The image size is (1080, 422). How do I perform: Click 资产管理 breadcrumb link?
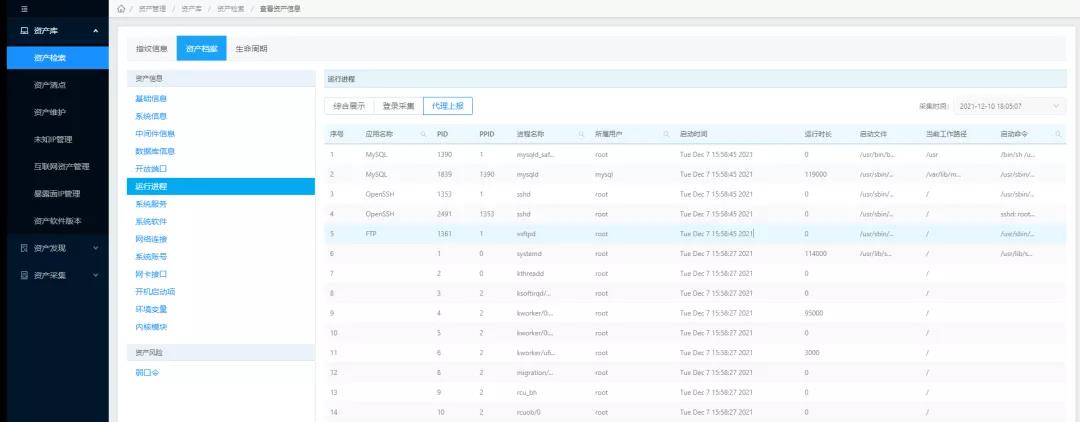[x=152, y=9]
